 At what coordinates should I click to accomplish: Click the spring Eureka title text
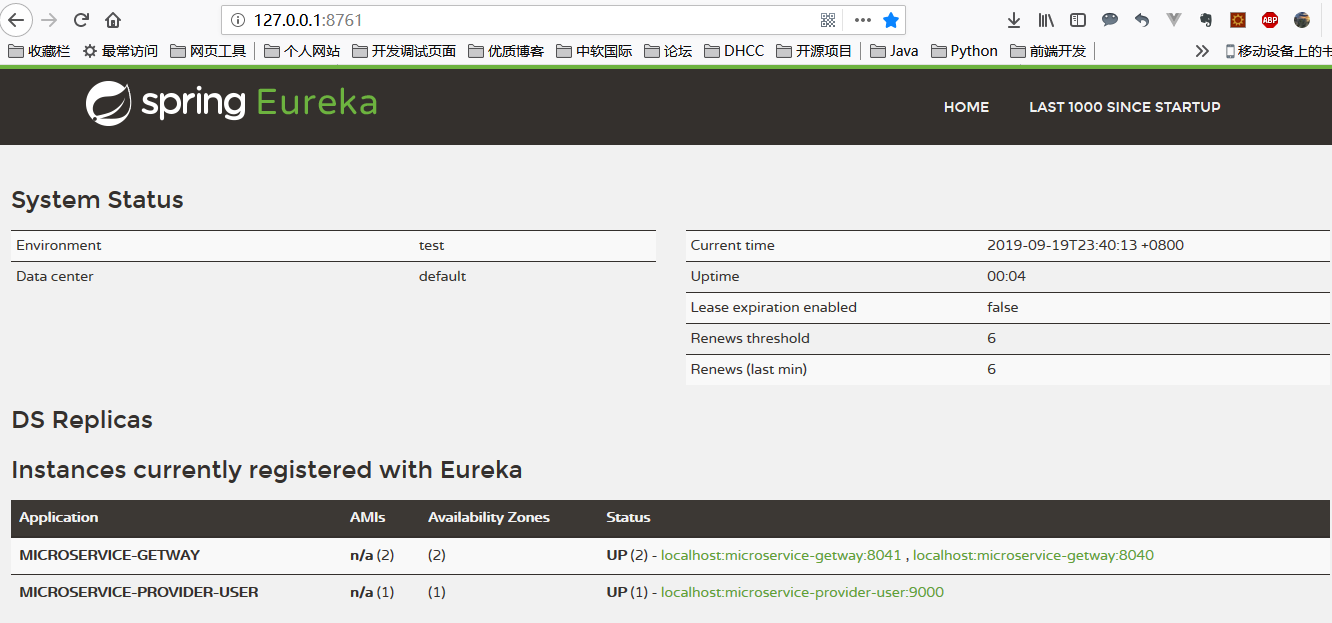[x=259, y=103]
